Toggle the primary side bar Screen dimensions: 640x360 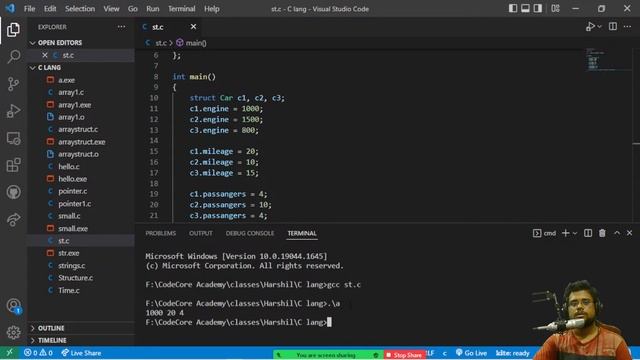click(x=513, y=8)
